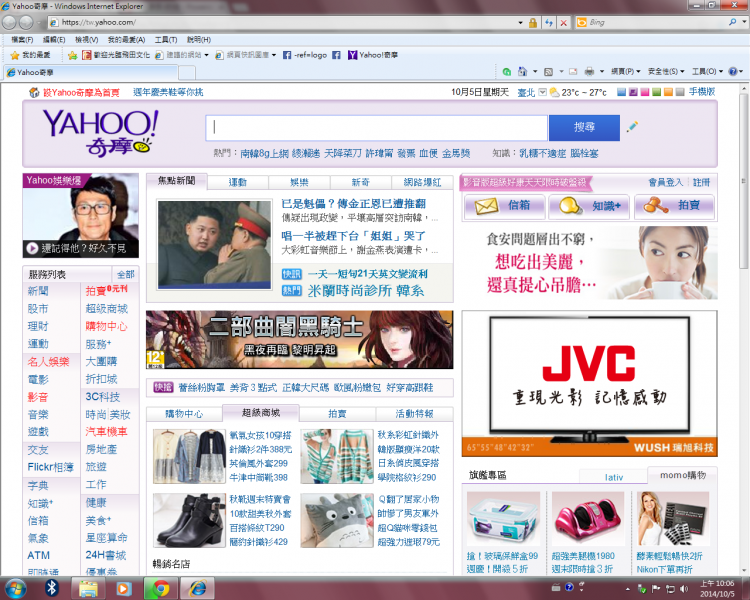Open the 安全性(S) dropdown menu
750x600 pixels.
point(665,72)
